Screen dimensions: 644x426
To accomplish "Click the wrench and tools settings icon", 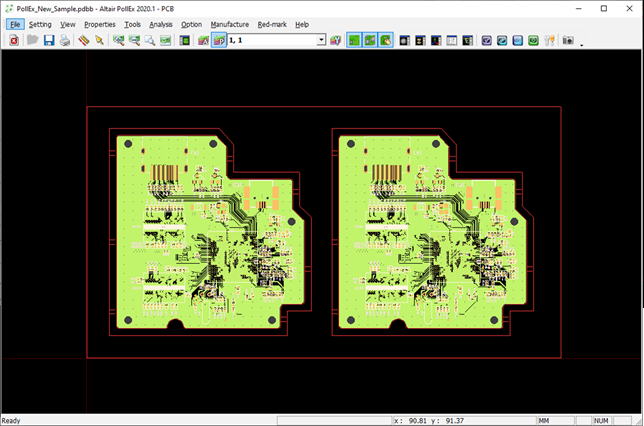I will click(549, 40).
